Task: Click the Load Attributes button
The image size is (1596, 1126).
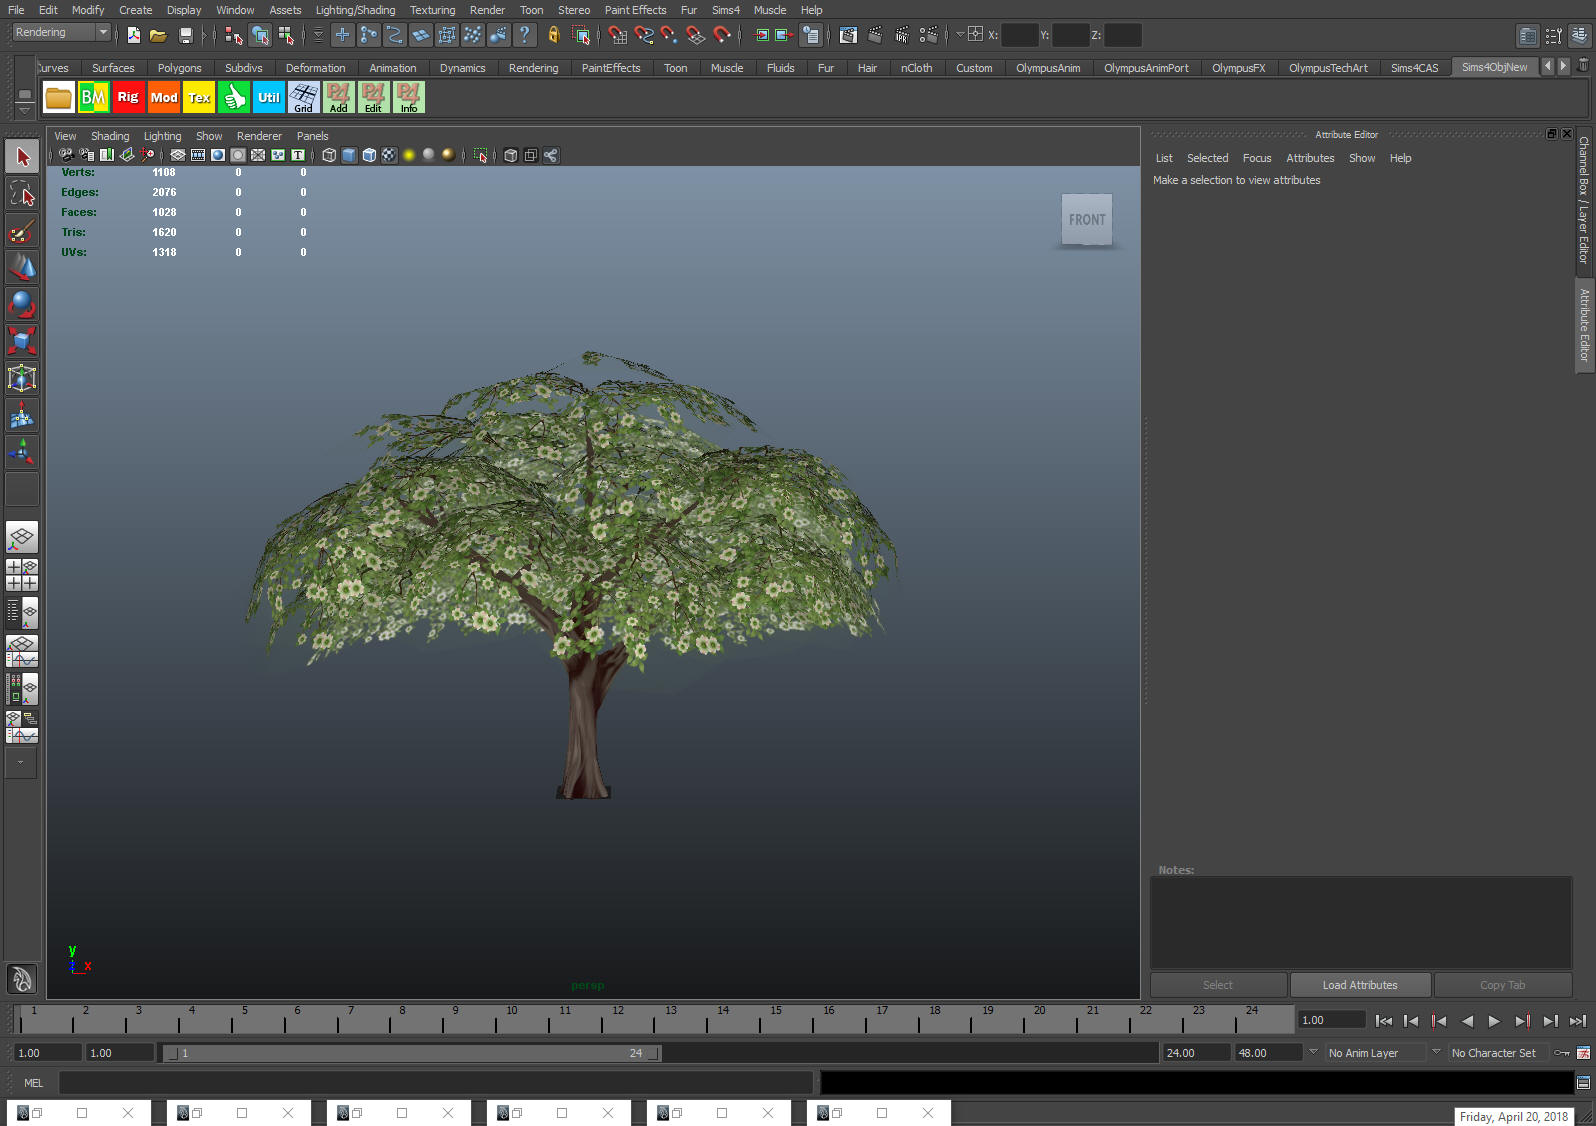Action: coord(1360,985)
